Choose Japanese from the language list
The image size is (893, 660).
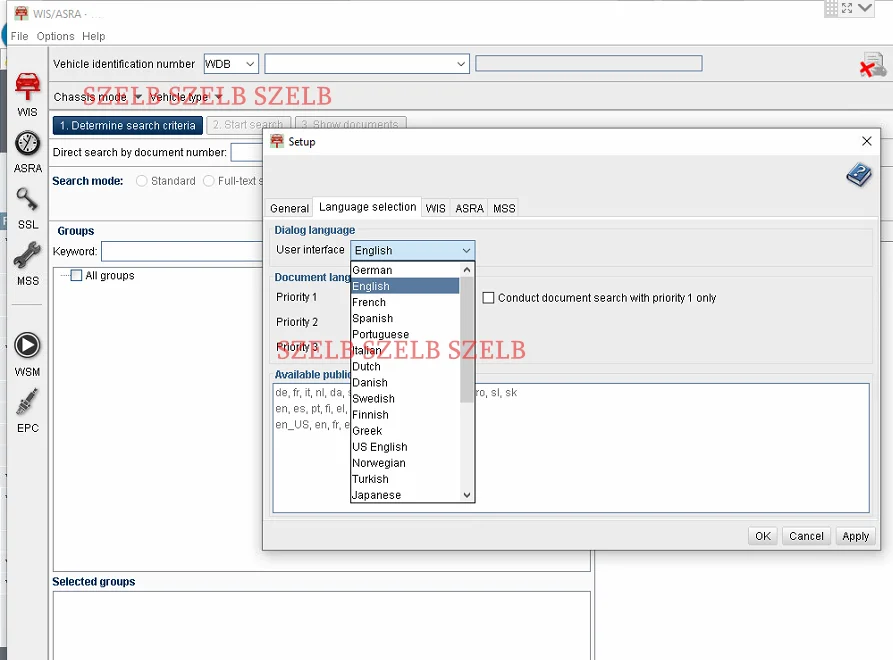(x=405, y=495)
